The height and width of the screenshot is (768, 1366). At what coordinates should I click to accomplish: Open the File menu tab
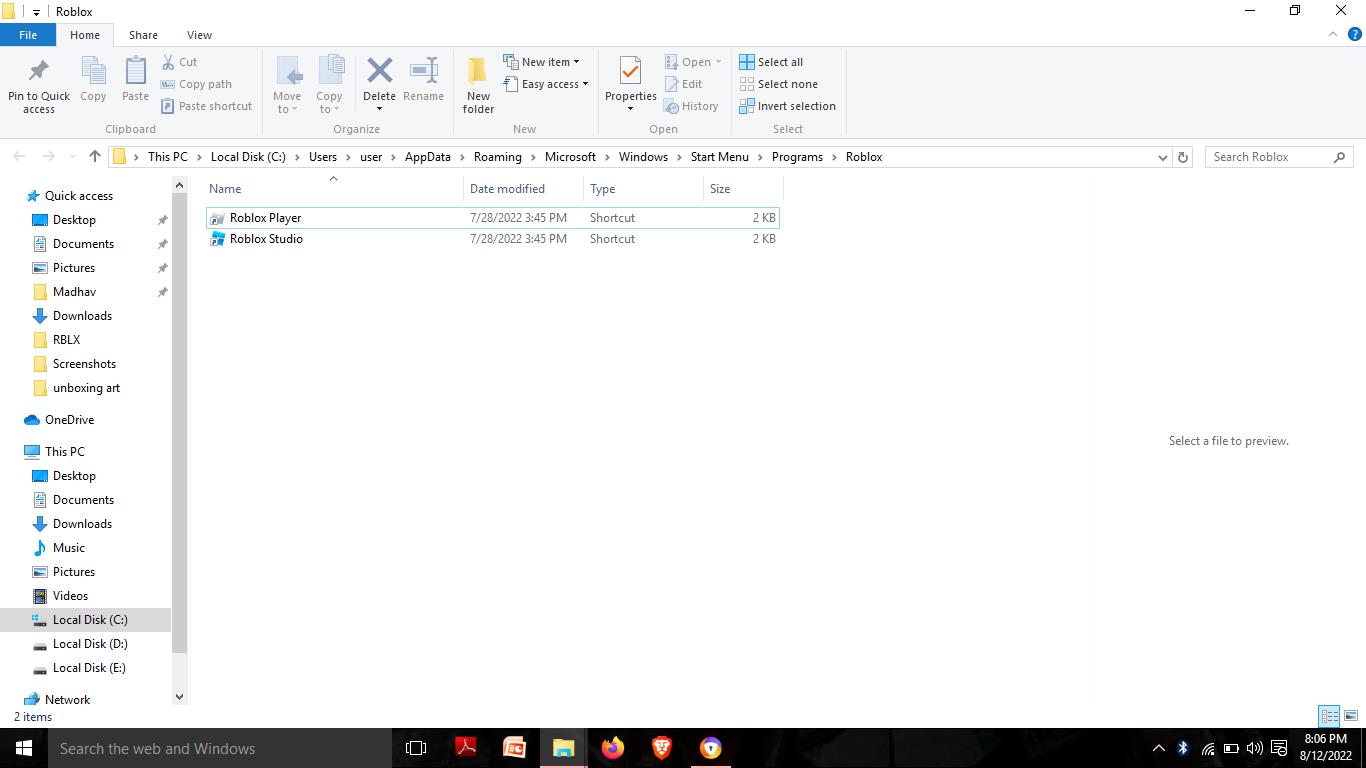coord(28,35)
